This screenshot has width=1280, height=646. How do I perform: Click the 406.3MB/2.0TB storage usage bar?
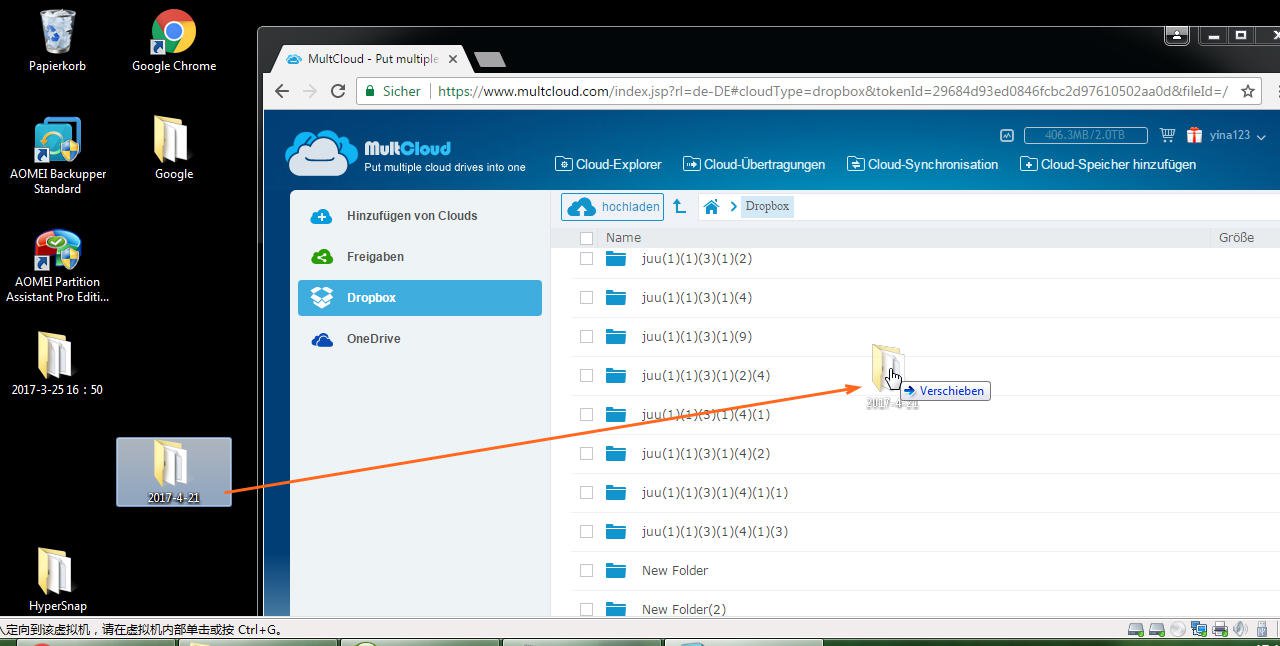coord(1084,135)
